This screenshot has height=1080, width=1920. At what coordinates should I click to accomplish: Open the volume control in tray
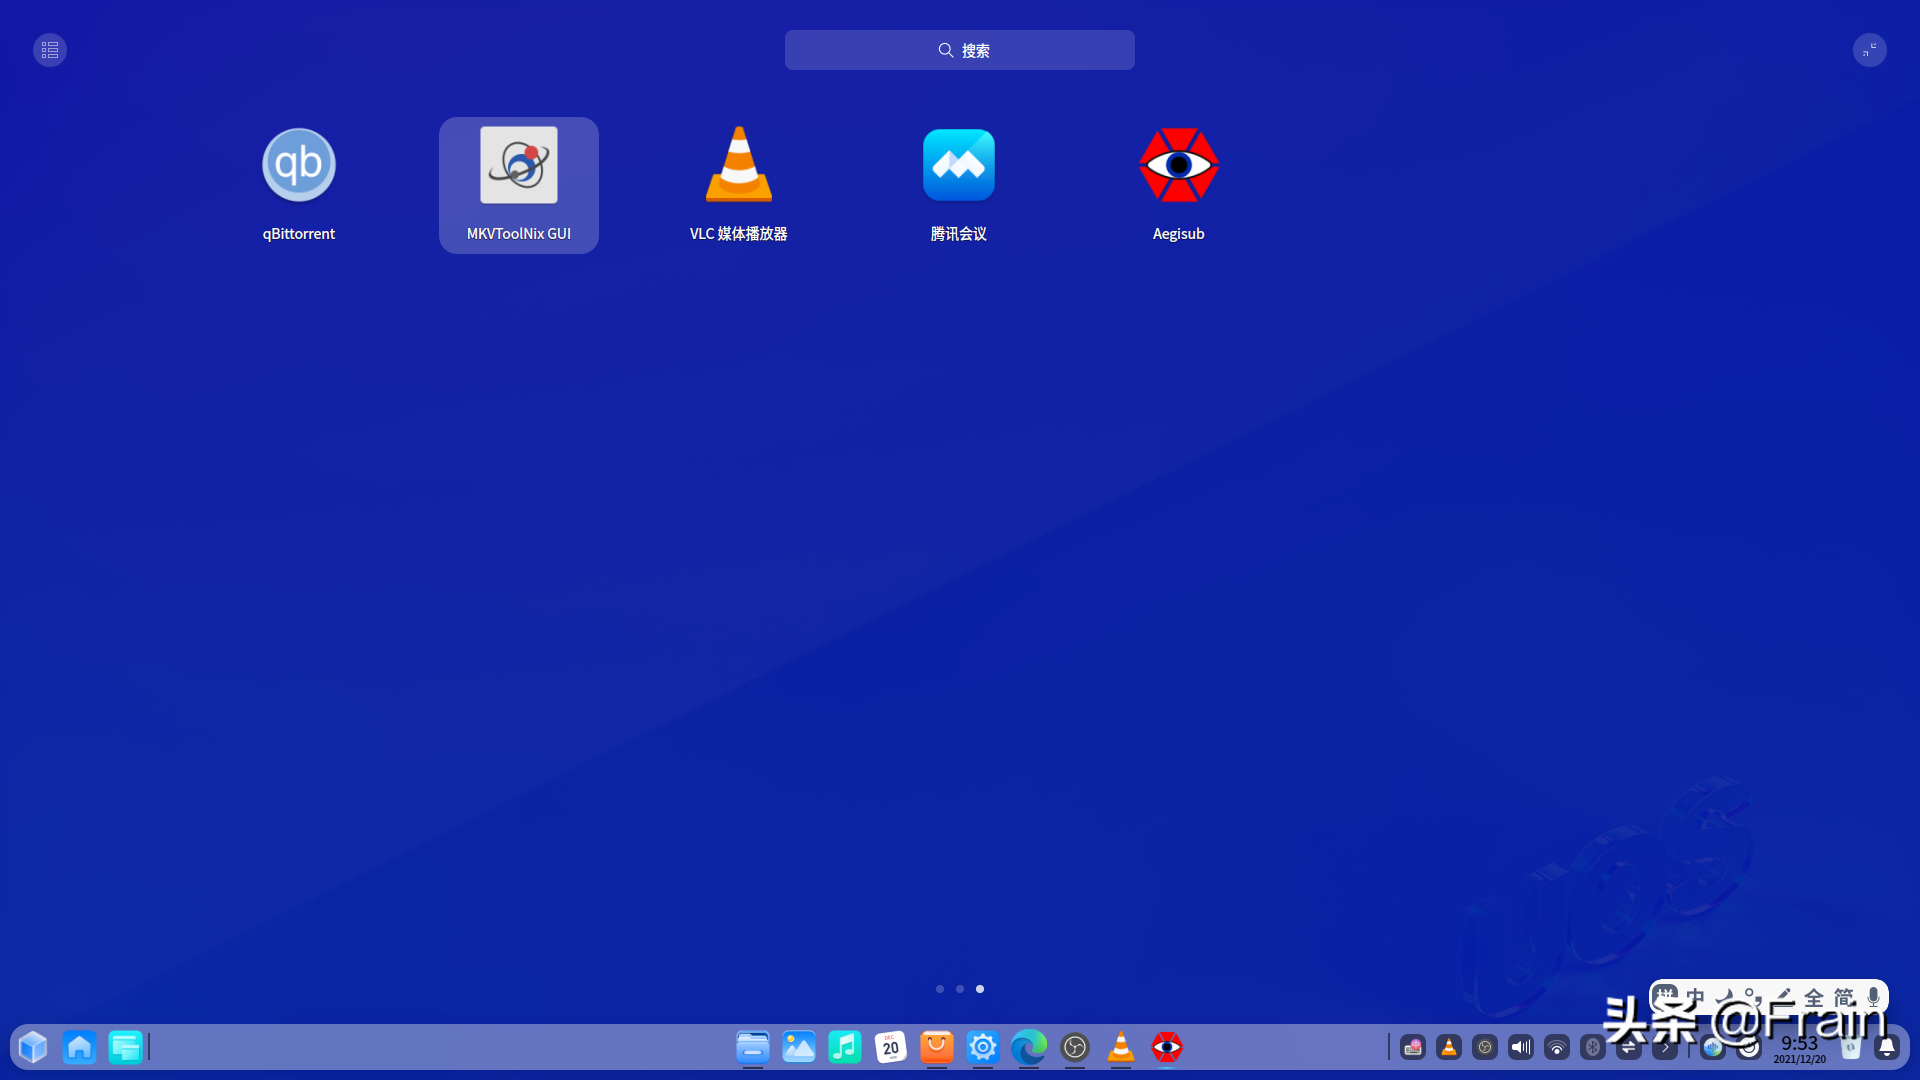pyautogui.click(x=1520, y=1047)
